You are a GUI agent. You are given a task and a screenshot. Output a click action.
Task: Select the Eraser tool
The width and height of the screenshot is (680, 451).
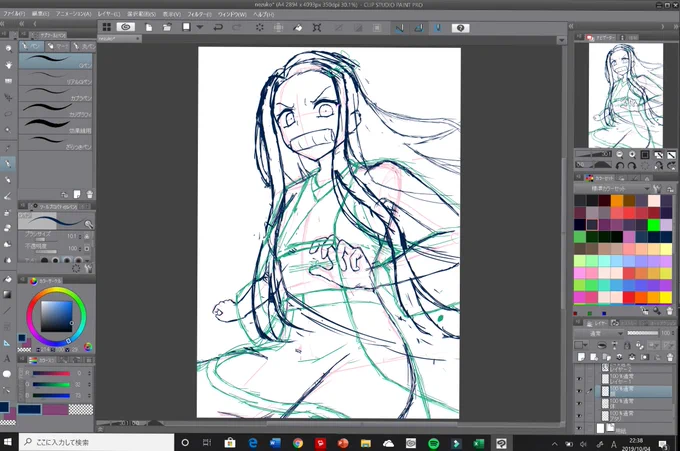tap(8, 229)
